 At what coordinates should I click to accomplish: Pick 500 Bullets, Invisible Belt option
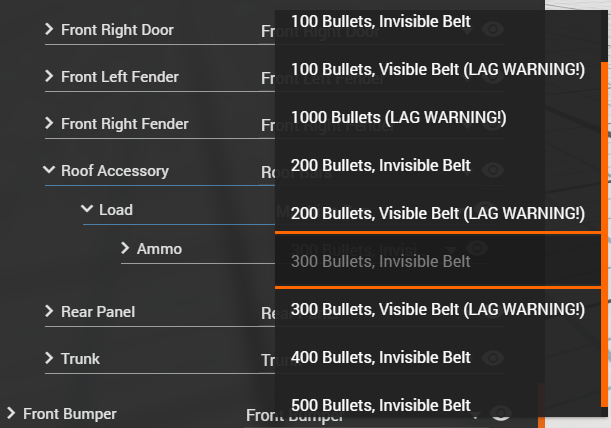point(380,405)
